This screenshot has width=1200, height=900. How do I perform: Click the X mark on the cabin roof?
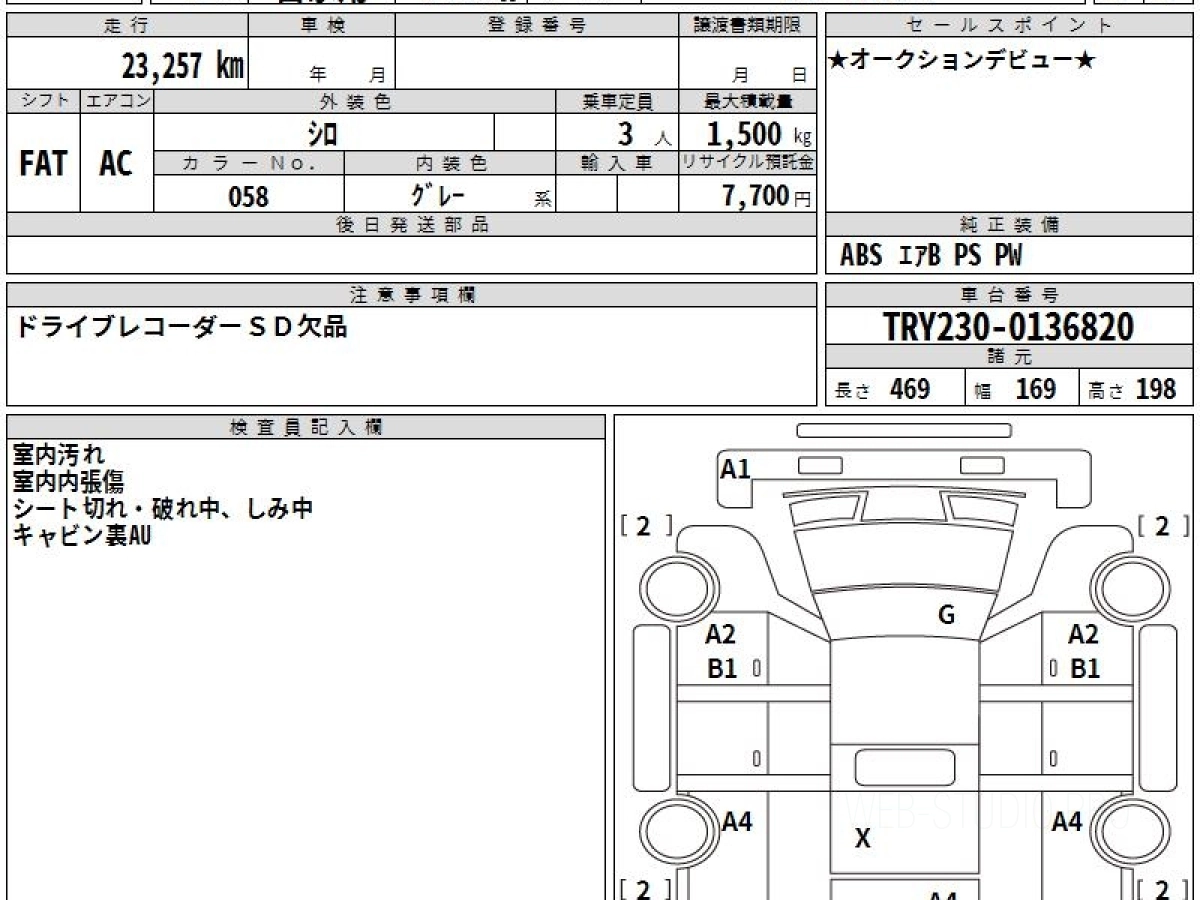coord(862,839)
